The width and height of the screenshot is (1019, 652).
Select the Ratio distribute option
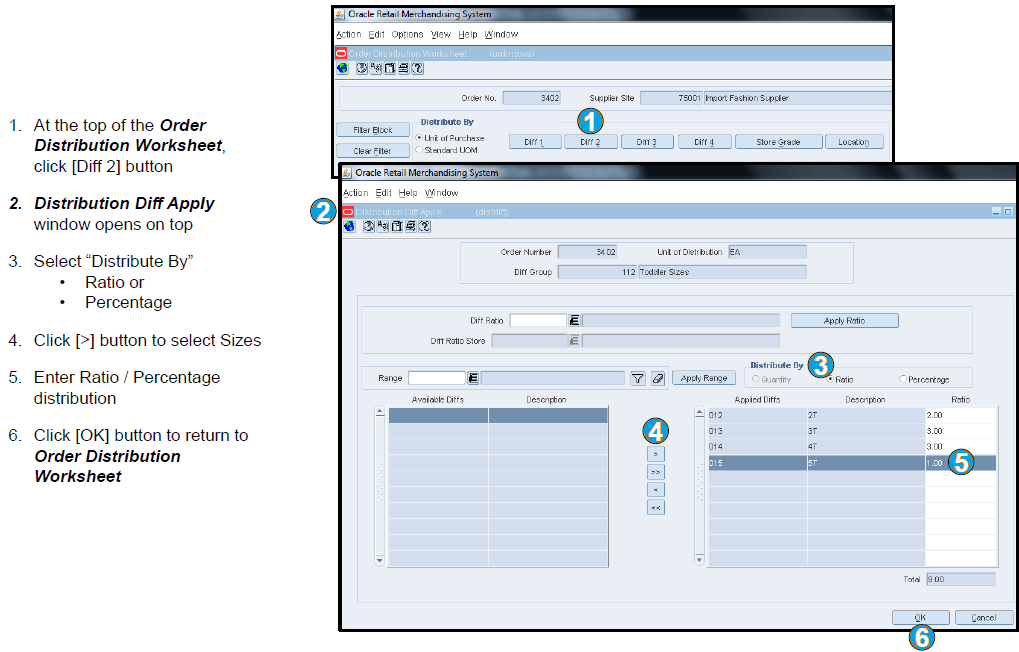[831, 379]
